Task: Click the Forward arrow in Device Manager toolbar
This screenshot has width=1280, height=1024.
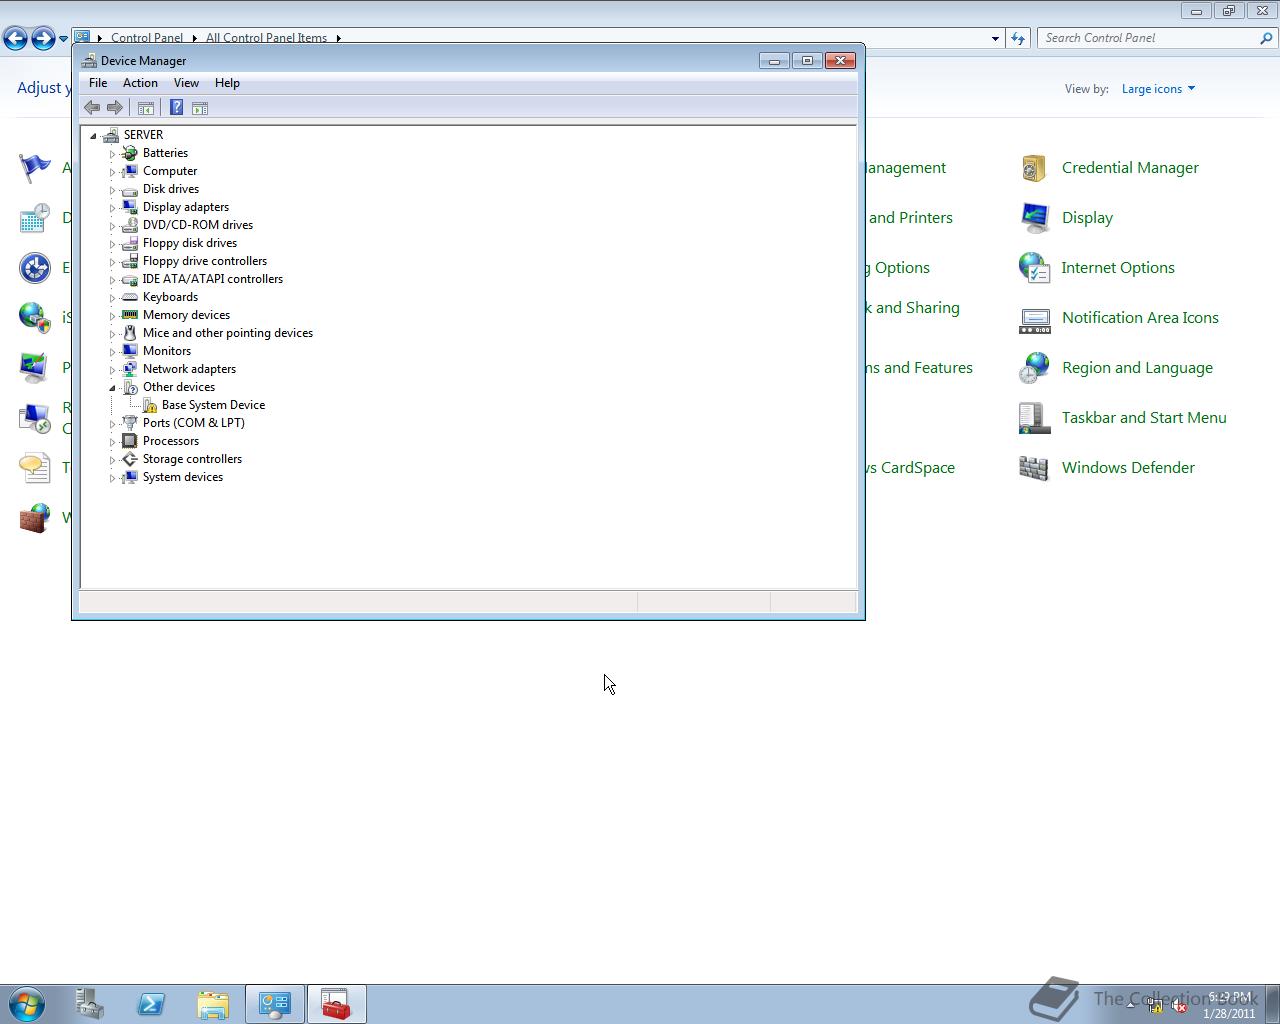Action: 114,108
